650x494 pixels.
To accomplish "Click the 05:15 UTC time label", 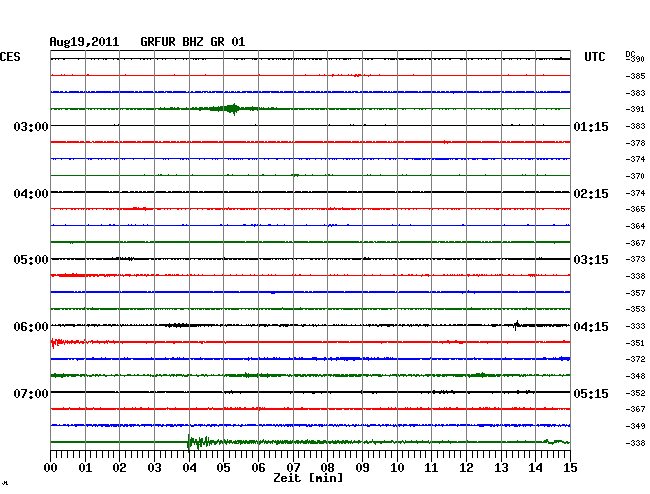I will coord(591,393).
